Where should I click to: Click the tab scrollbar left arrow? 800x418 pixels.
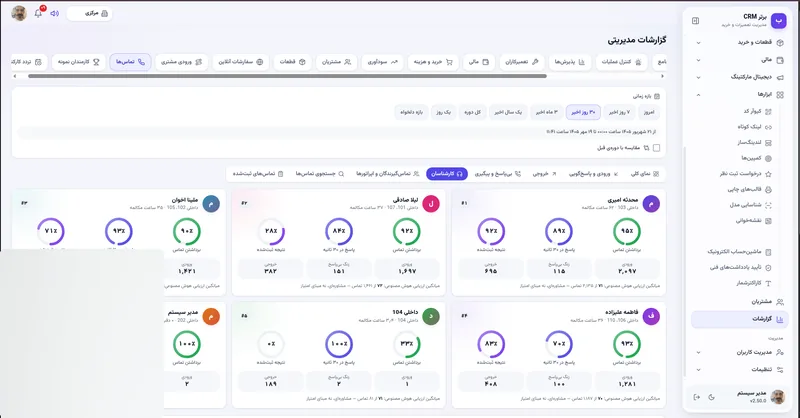15,77
